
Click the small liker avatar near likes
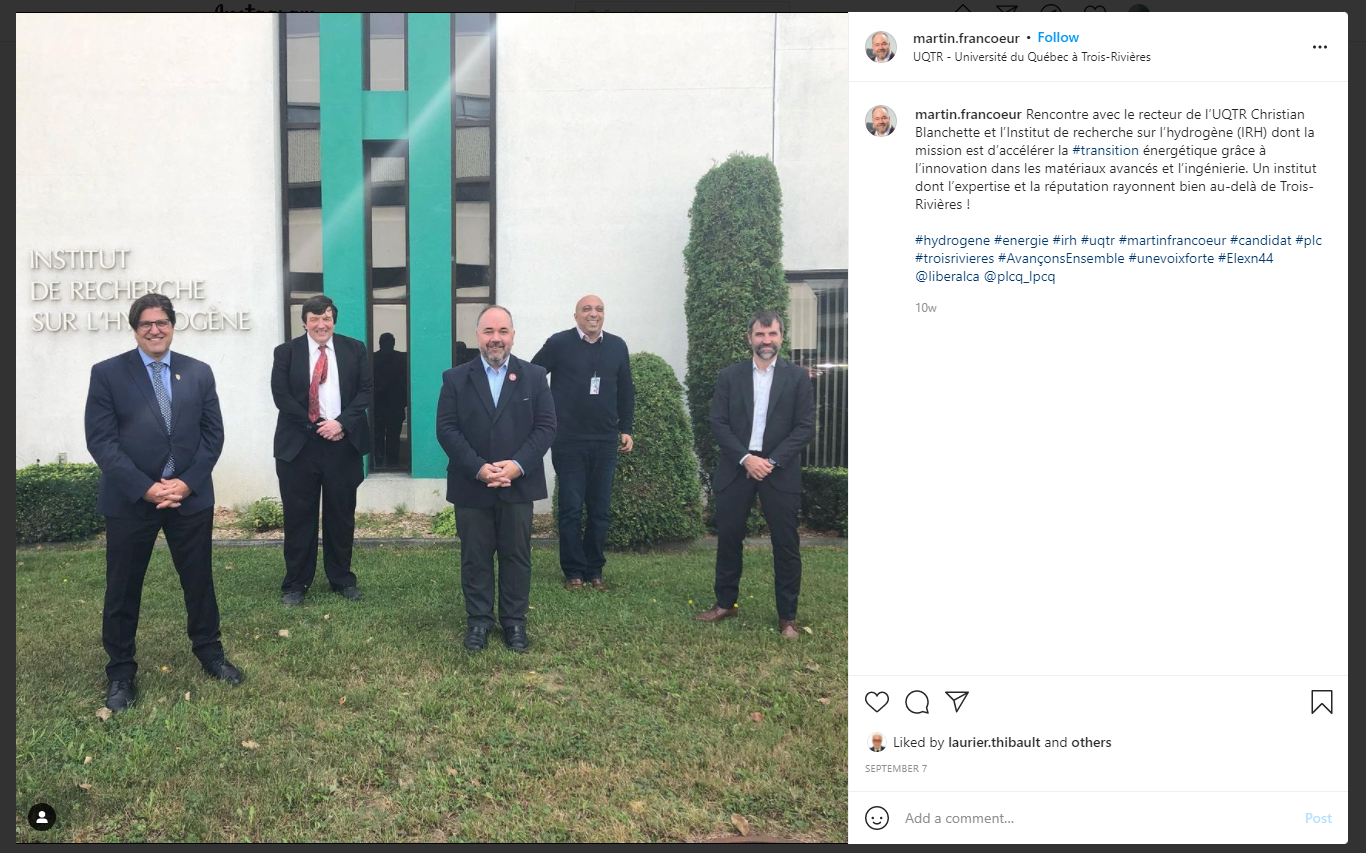(x=877, y=742)
